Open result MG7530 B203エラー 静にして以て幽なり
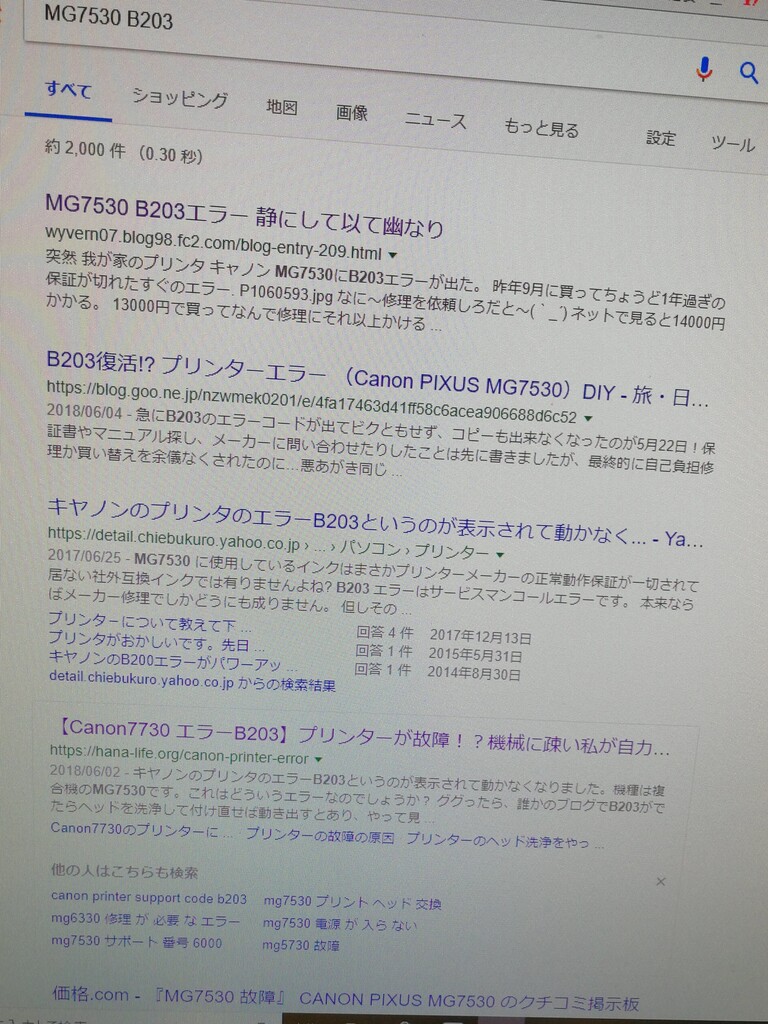 pyautogui.click(x=244, y=216)
